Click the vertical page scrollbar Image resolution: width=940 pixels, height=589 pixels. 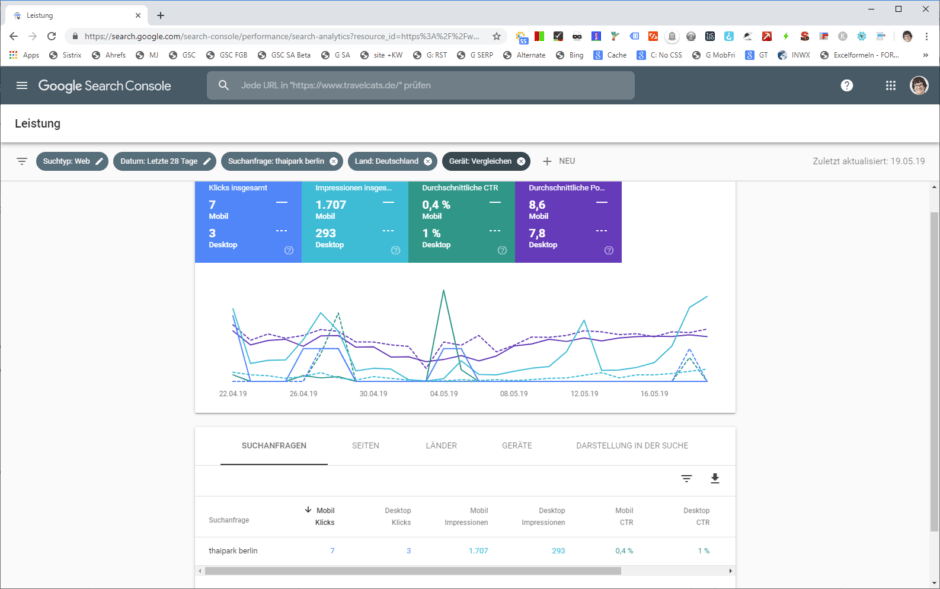[x=934, y=371]
